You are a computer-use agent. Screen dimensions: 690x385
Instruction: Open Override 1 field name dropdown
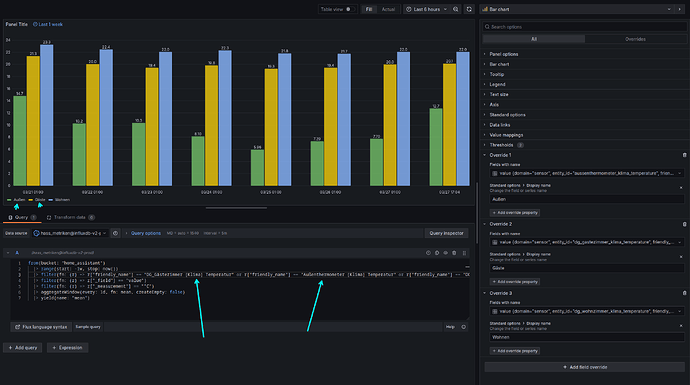[x=587, y=173]
